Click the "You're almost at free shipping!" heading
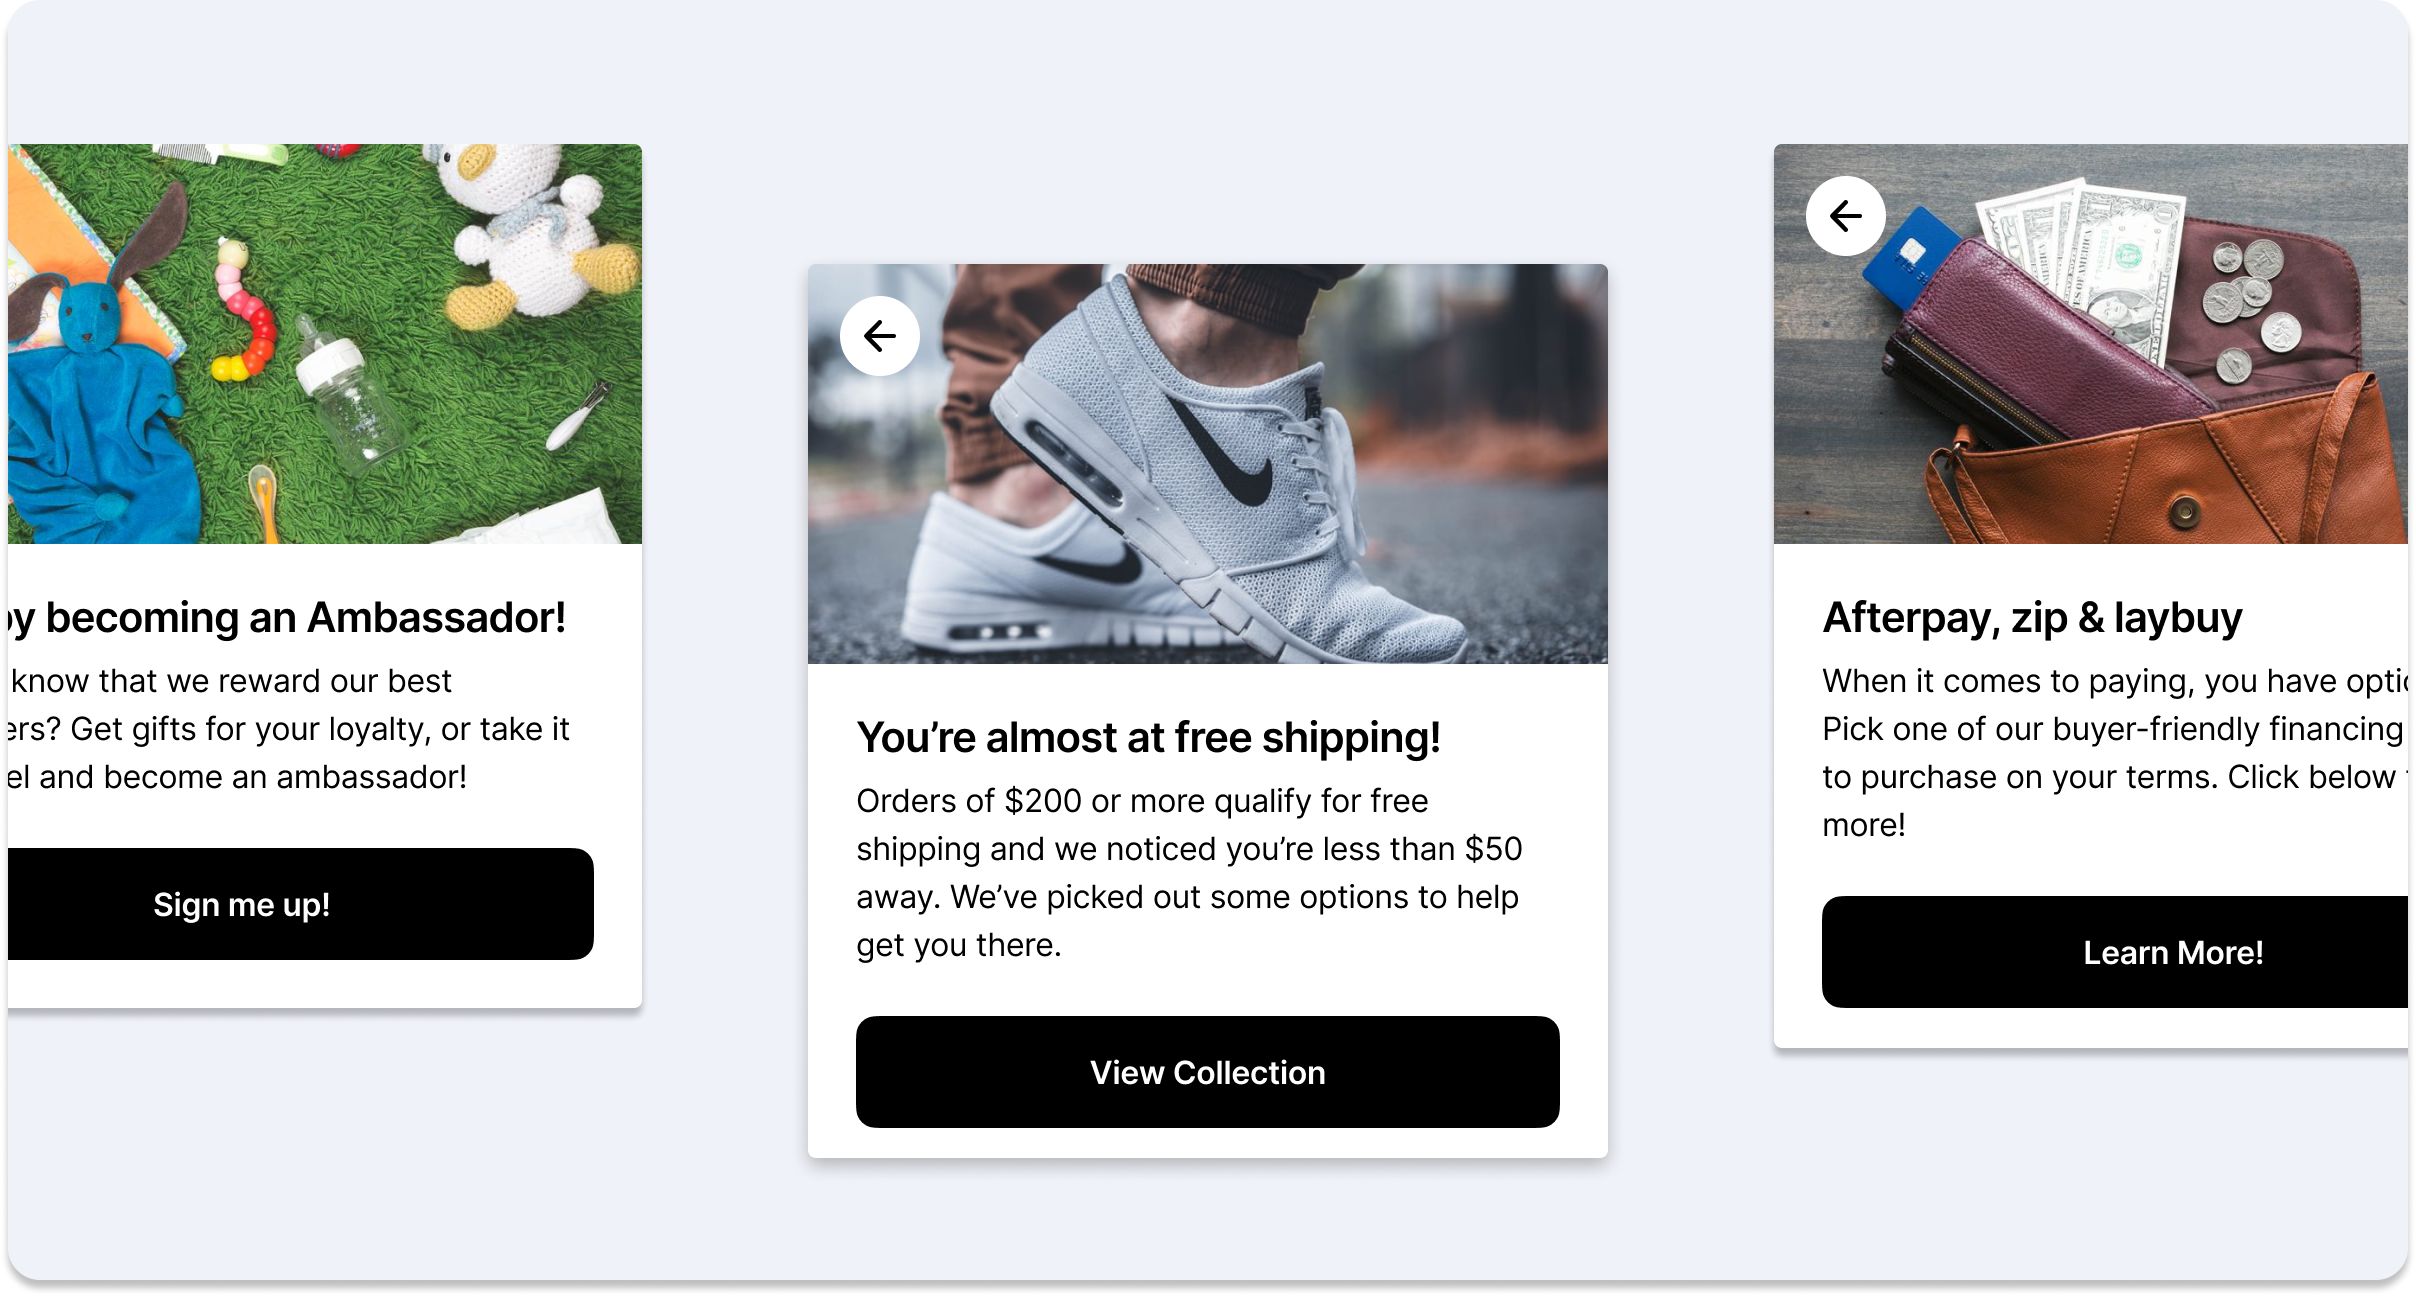 click(1148, 737)
